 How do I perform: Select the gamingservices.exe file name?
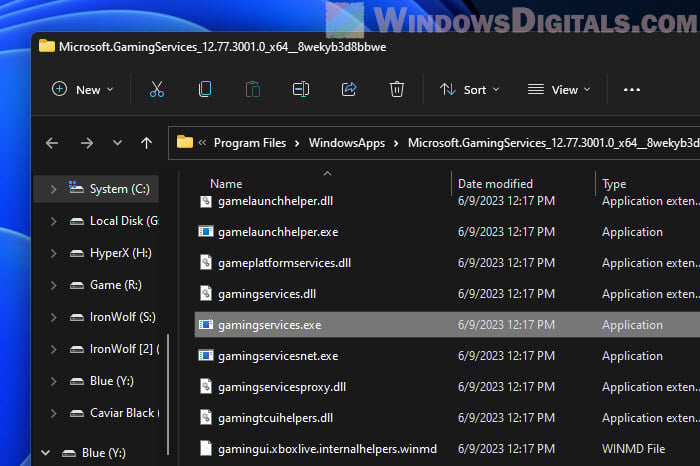pos(270,325)
